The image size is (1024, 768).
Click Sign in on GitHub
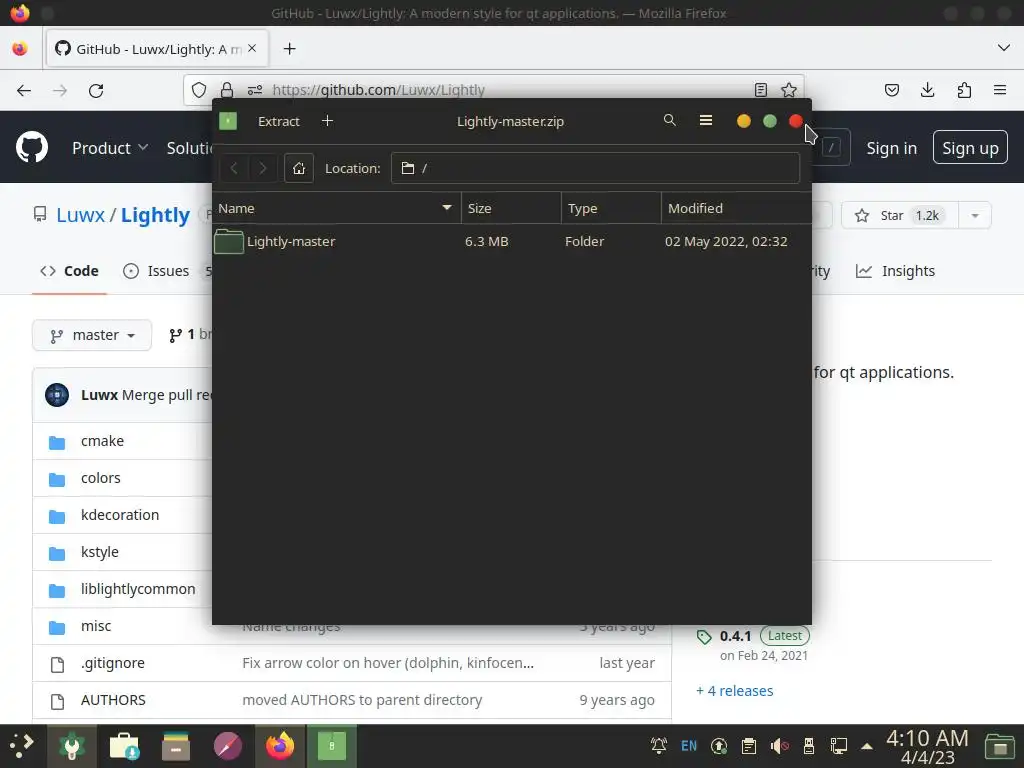click(x=891, y=148)
